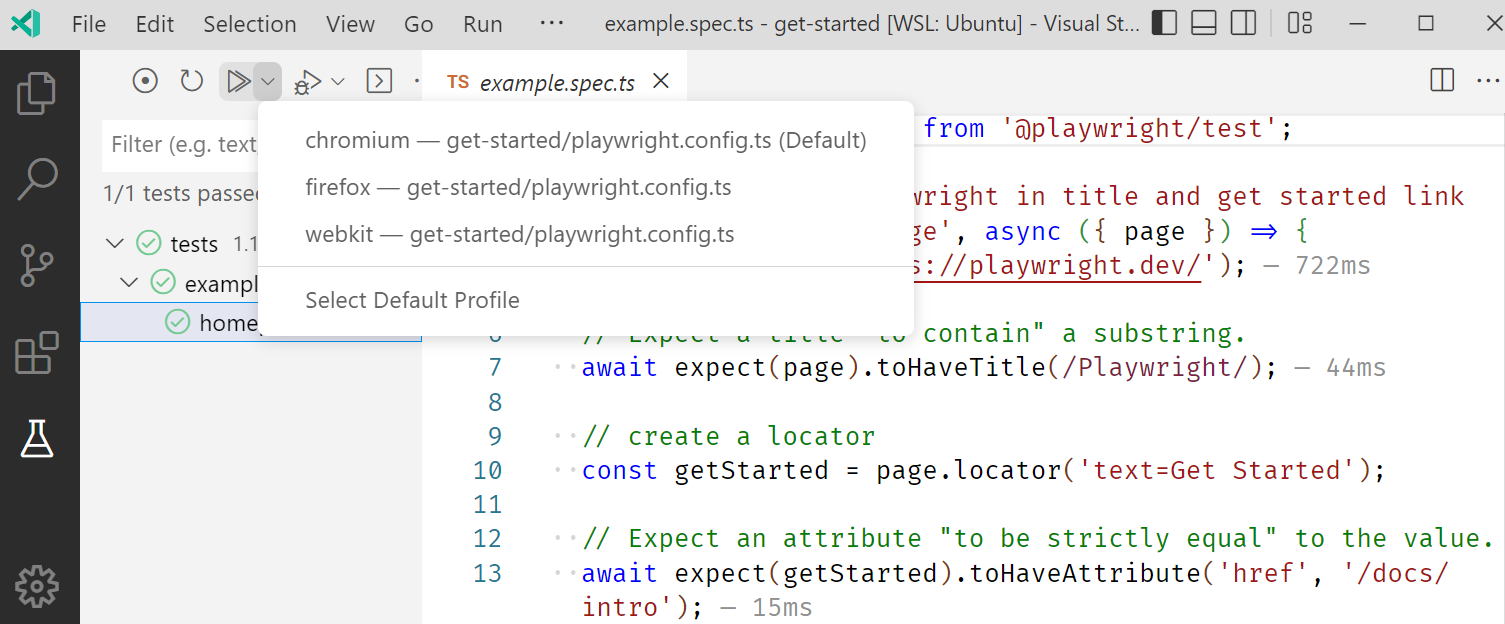This screenshot has width=1505, height=624.
Task: Click the record circle icon in Testing toolbar
Action: click(145, 81)
